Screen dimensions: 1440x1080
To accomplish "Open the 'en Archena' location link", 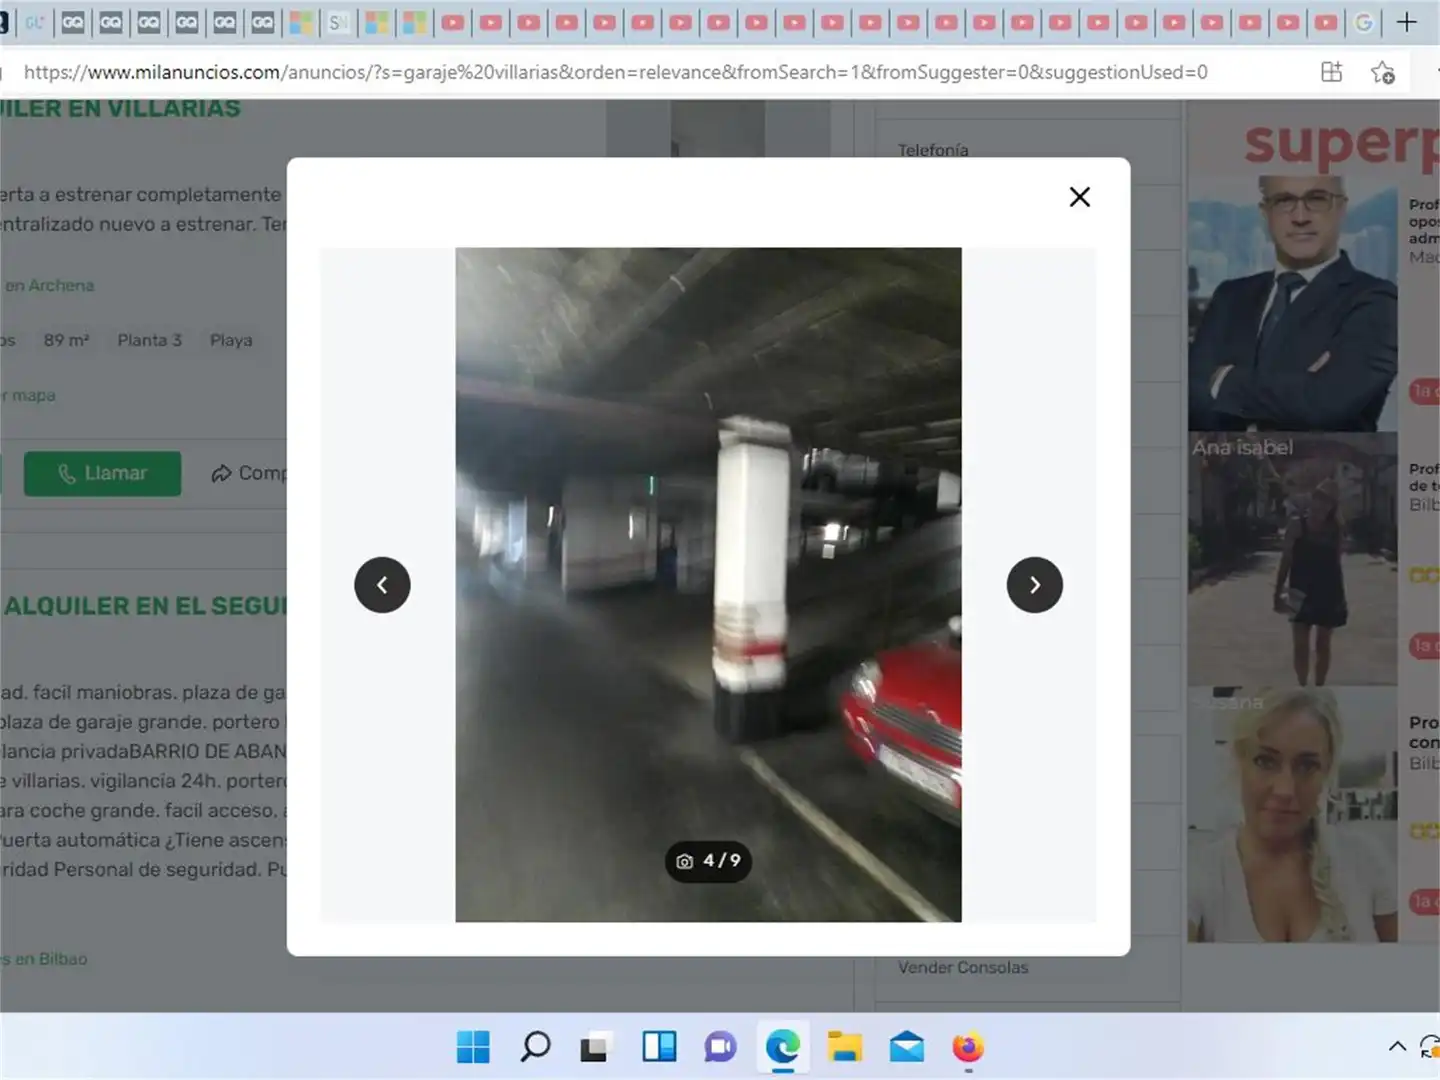I will point(49,285).
